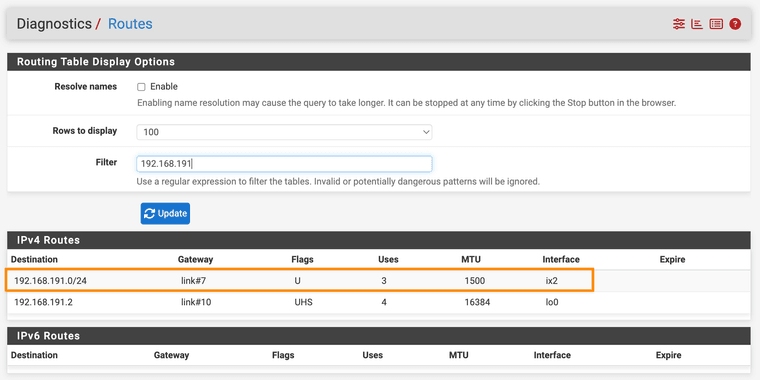760x380 pixels.
Task: Click the Routing Table Display Options header
Action: [379, 62]
